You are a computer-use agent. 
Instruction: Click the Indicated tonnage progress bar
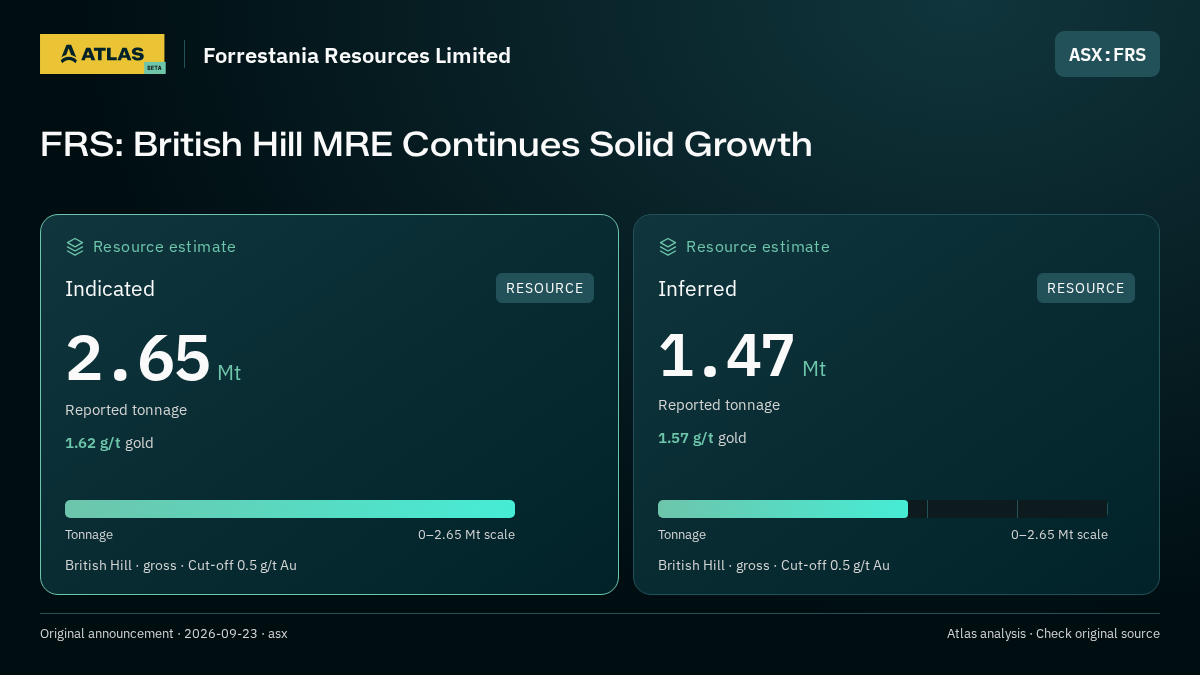tap(290, 509)
